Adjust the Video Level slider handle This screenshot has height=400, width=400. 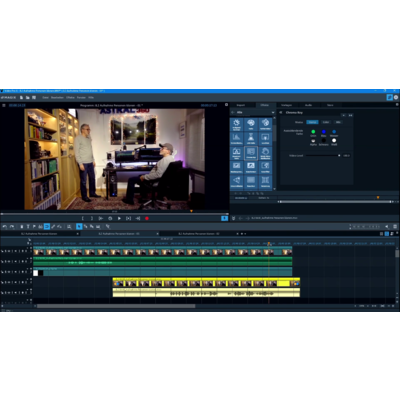point(339,155)
